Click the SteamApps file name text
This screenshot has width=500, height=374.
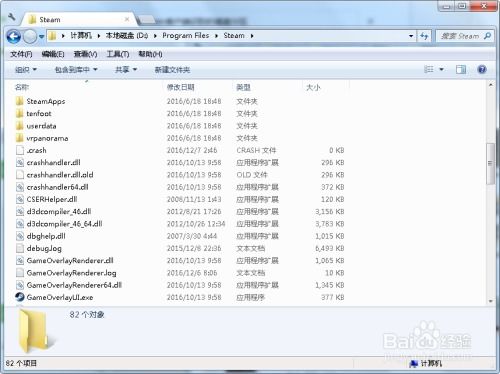46,101
